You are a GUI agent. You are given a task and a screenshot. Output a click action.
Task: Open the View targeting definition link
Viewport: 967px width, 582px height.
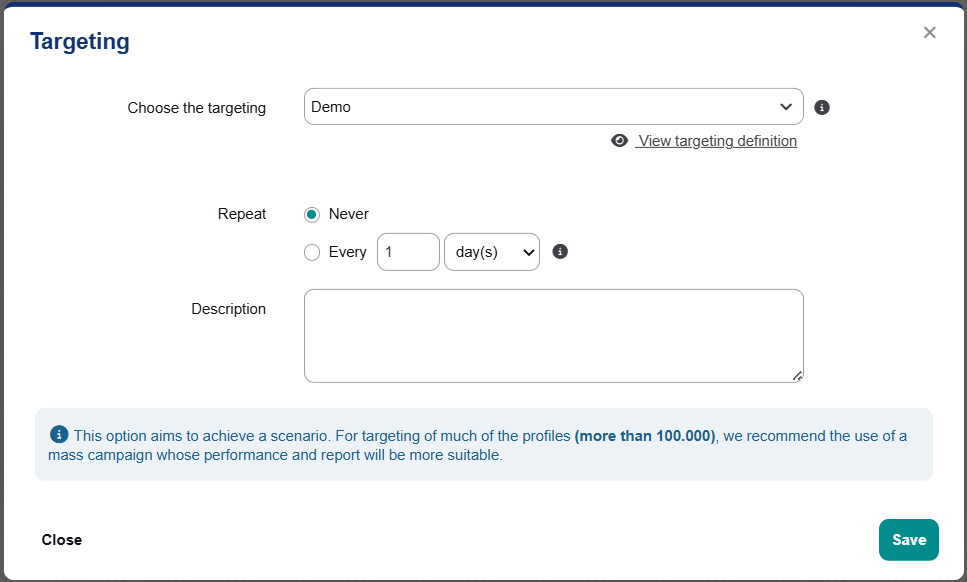[717, 141]
